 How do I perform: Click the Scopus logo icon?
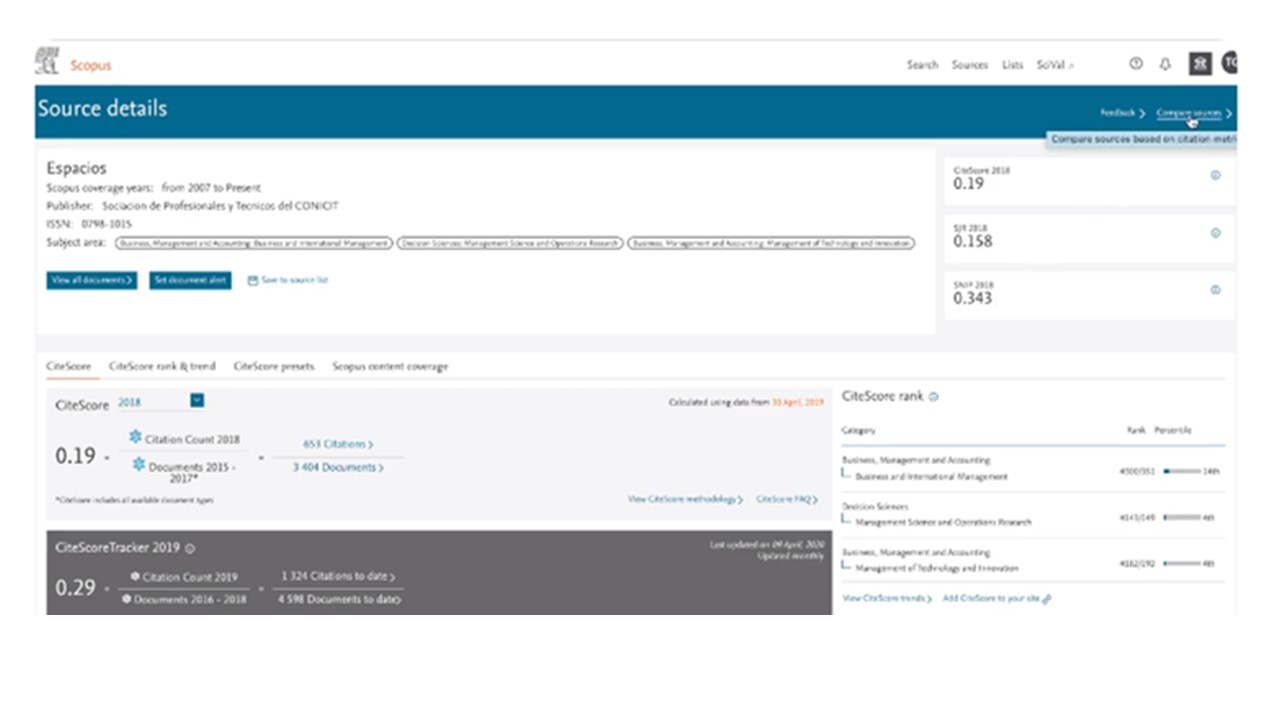point(47,62)
